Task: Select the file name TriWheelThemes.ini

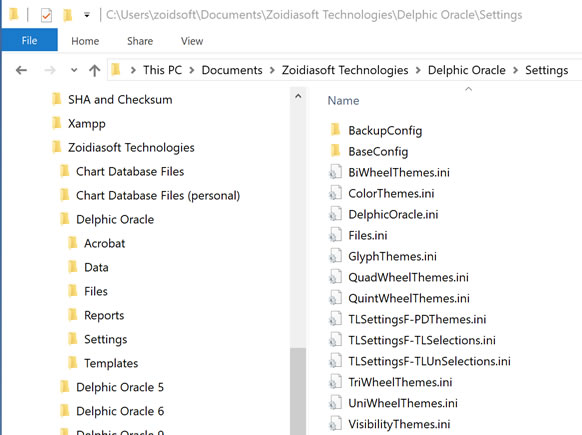Action: [x=400, y=382]
